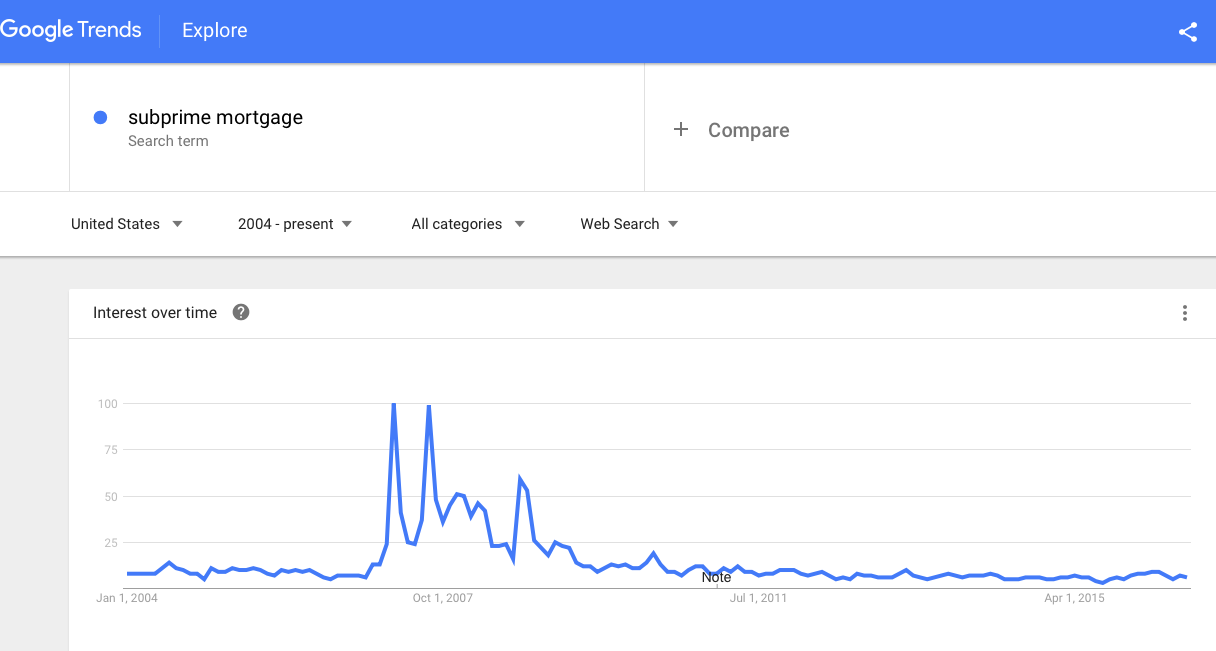1216x651 pixels.
Task: Click the Oct 1, 2007 axis label
Action: [x=443, y=598]
